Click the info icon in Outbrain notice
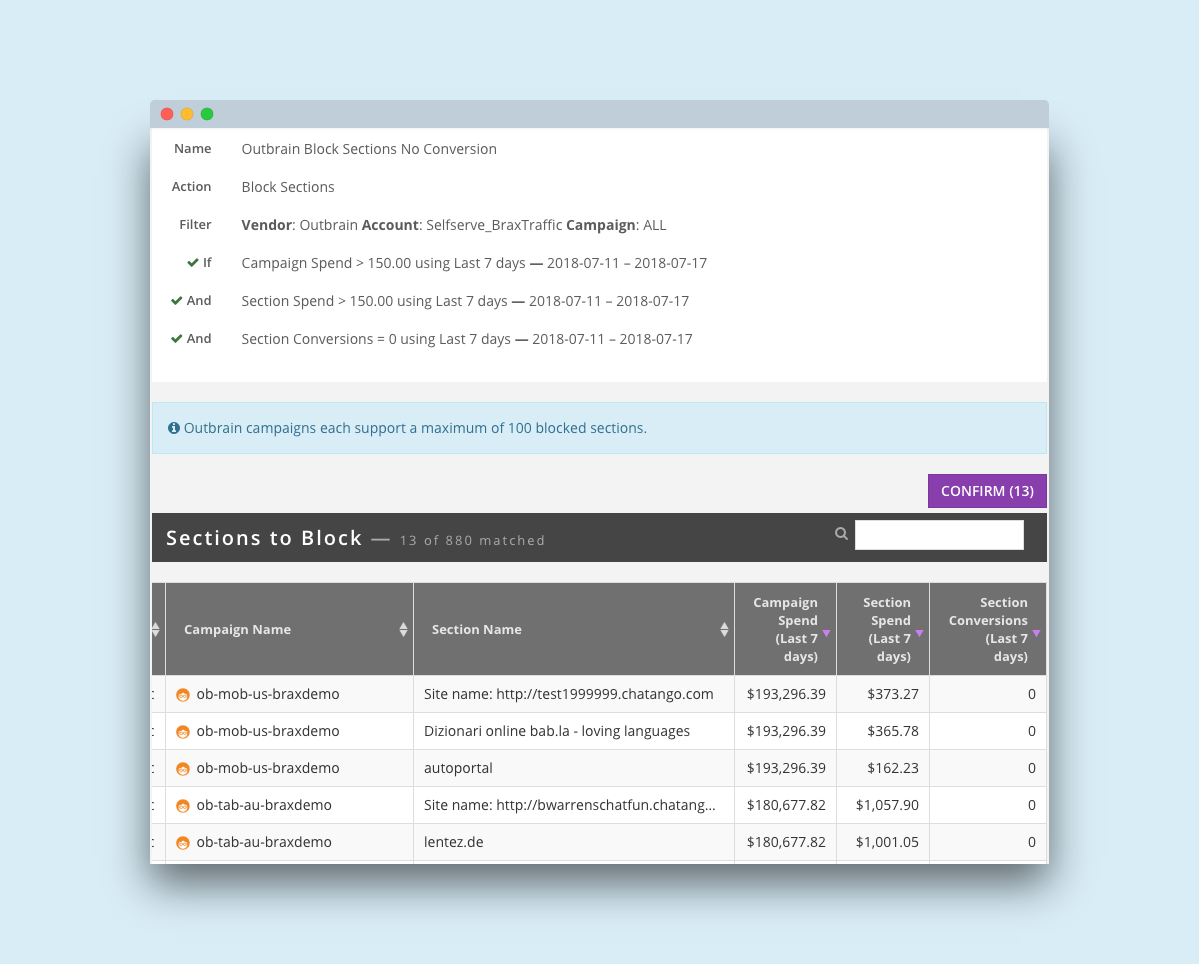Image resolution: width=1199 pixels, height=964 pixels. [x=174, y=428]
